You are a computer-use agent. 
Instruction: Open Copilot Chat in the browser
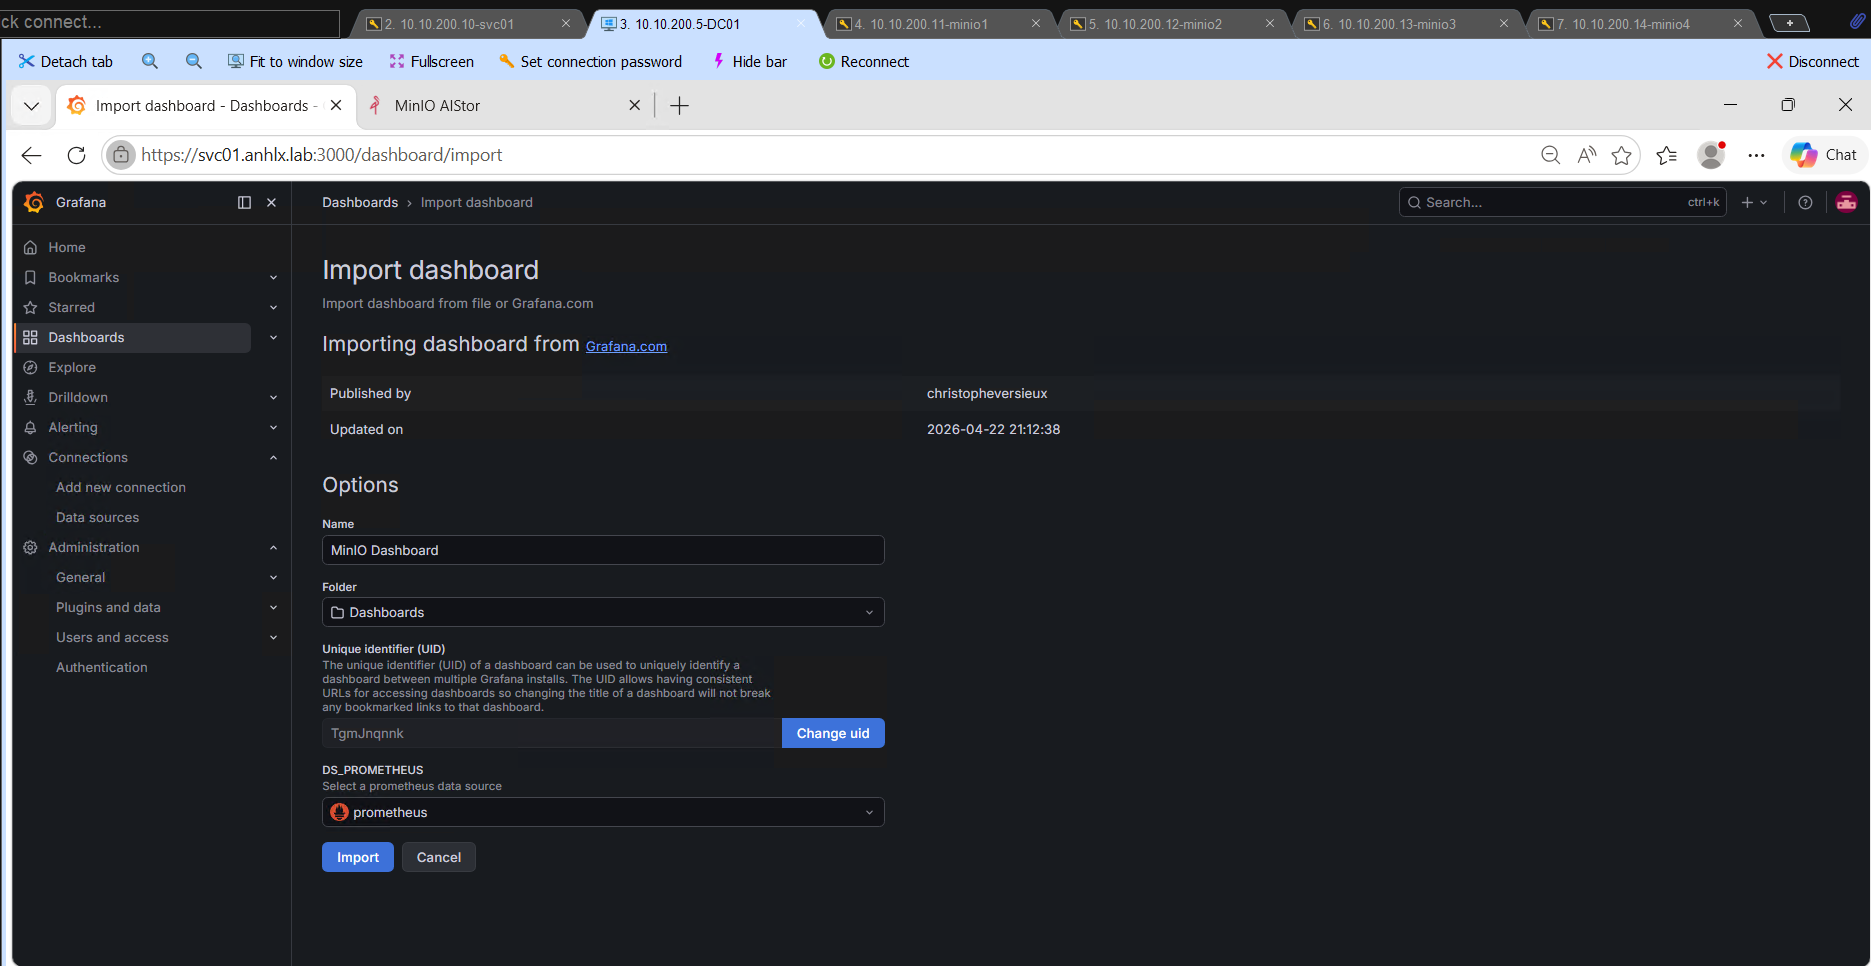coord(1824,155)
